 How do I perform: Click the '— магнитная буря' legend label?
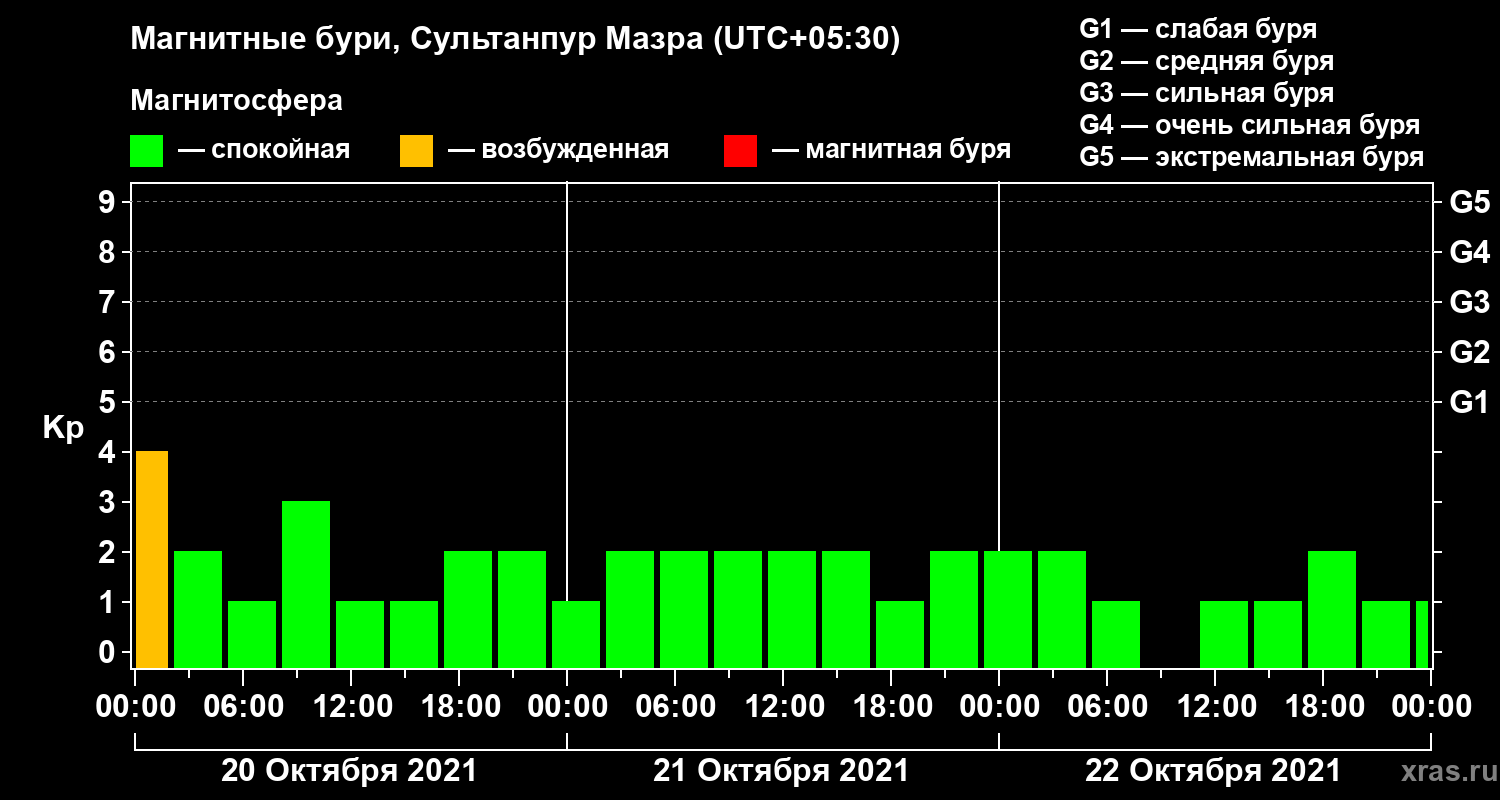tap(891, 151)
